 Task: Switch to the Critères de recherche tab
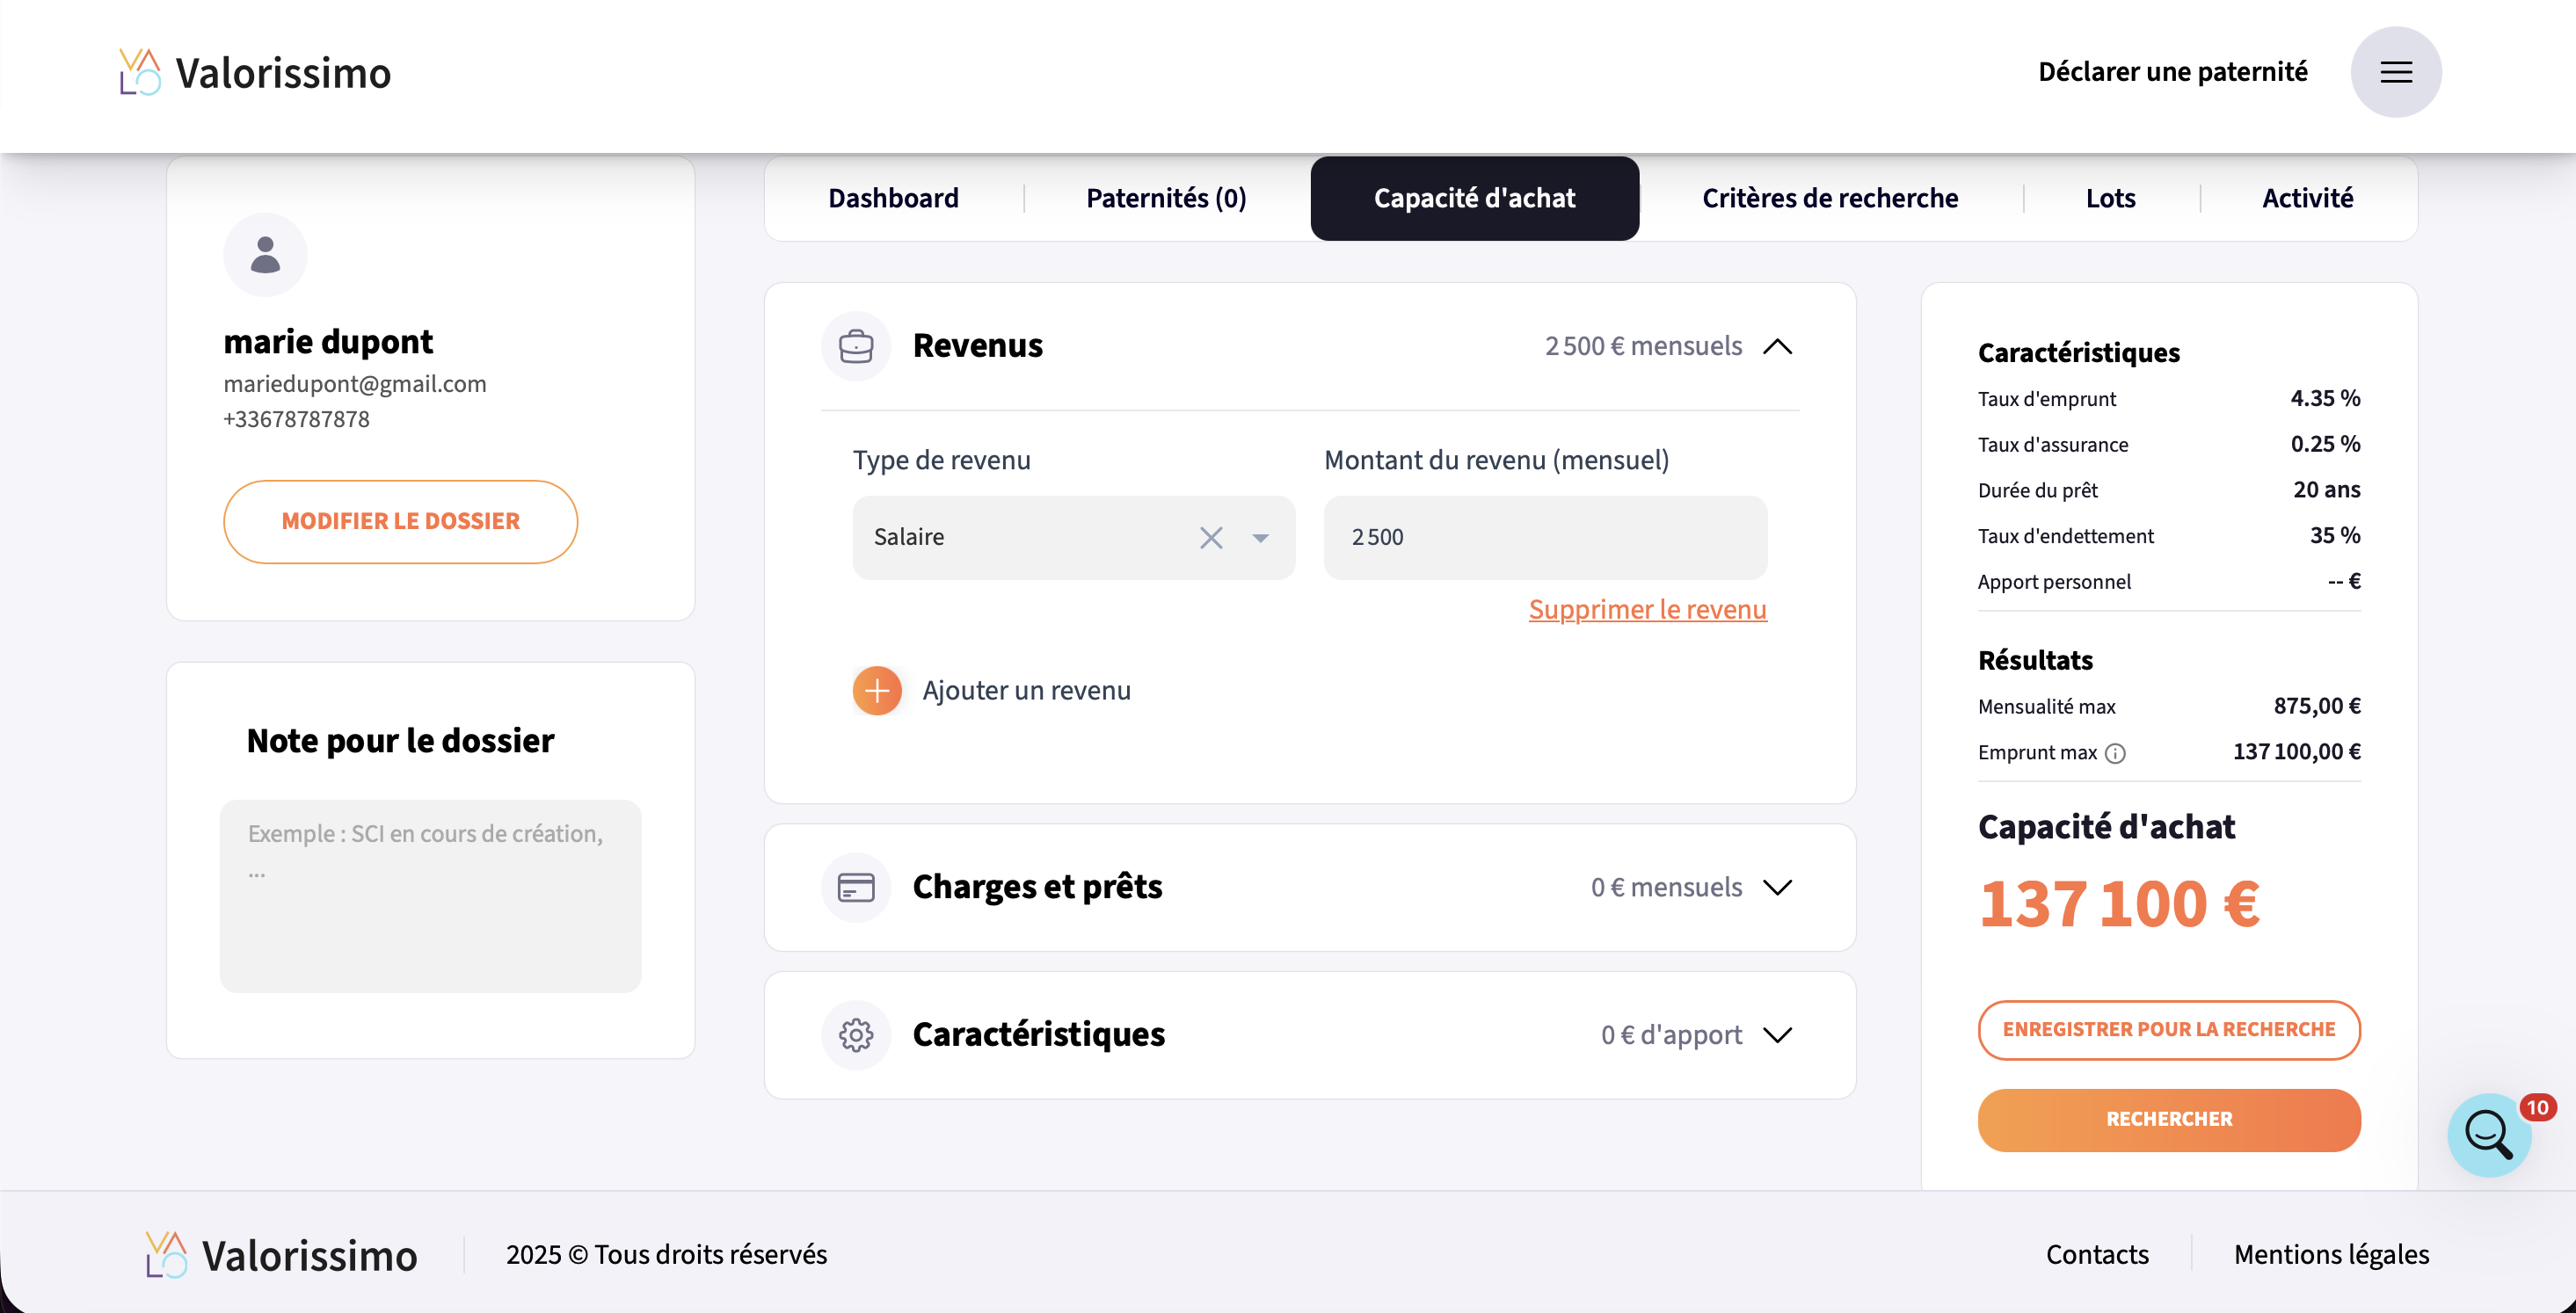pos(1829,198)
